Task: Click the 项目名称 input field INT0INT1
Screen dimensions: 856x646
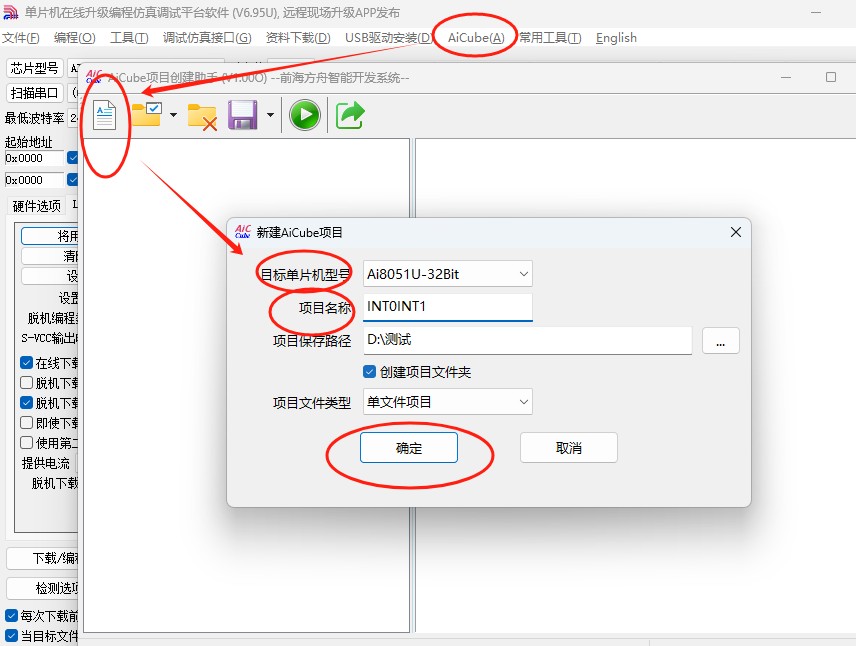Action: click(448, 307)
